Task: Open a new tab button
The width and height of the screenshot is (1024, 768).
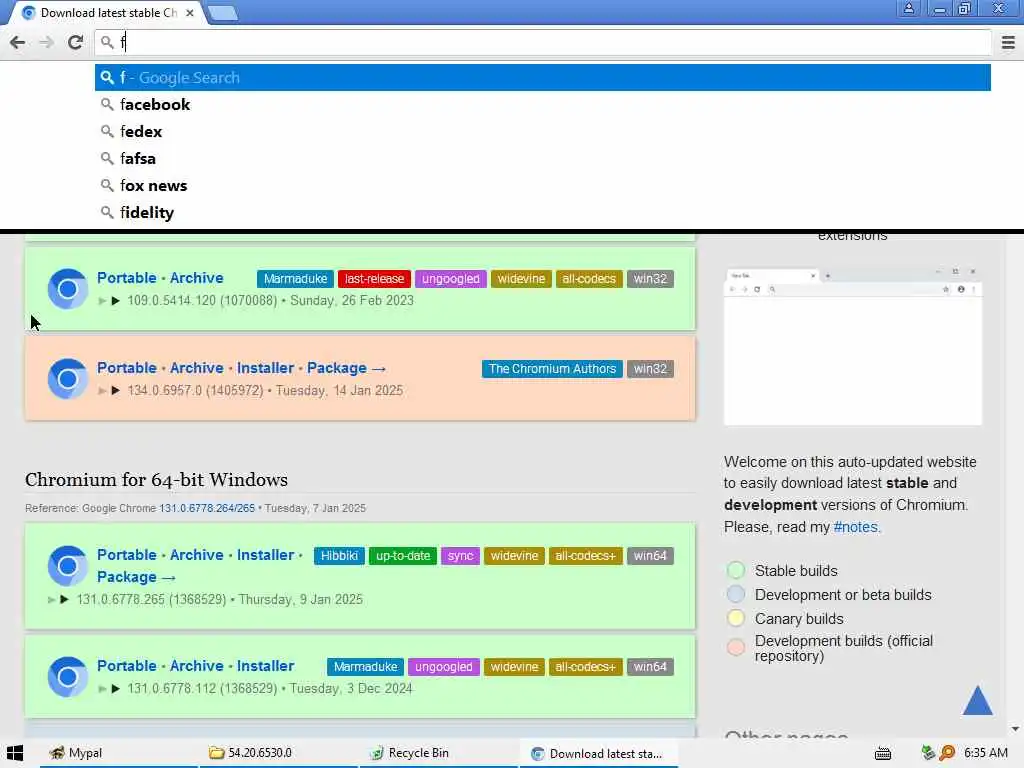Action: tap(223, 13)
